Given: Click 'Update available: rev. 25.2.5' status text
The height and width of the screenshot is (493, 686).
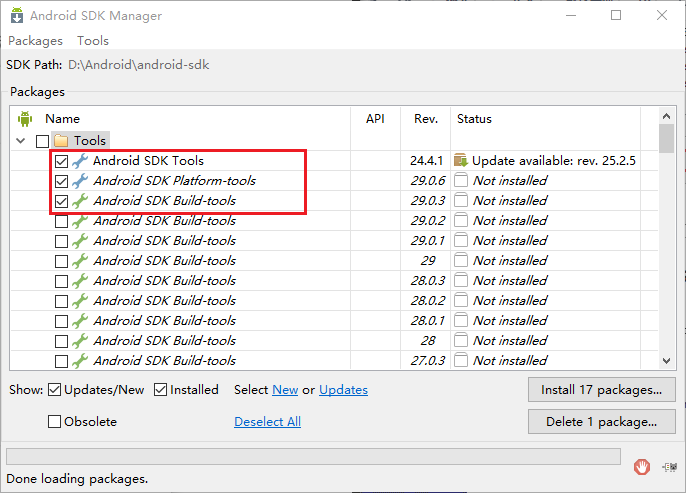Looking at the screenshot, I should pyautogui.click(x=554, y=161).
